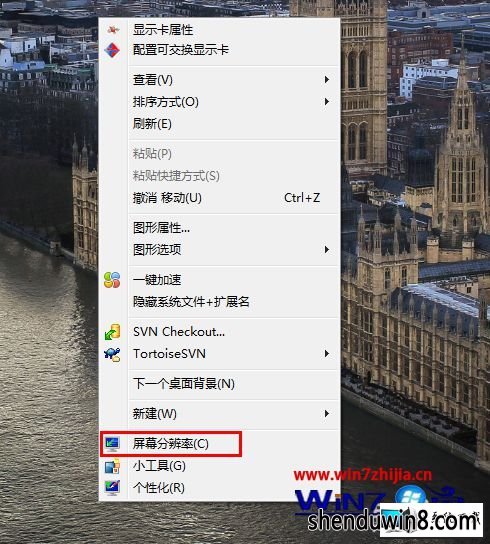The image size is (490, 544).
Task: Open SVN Checkout... entry
Action: click(x=219, y=332)
